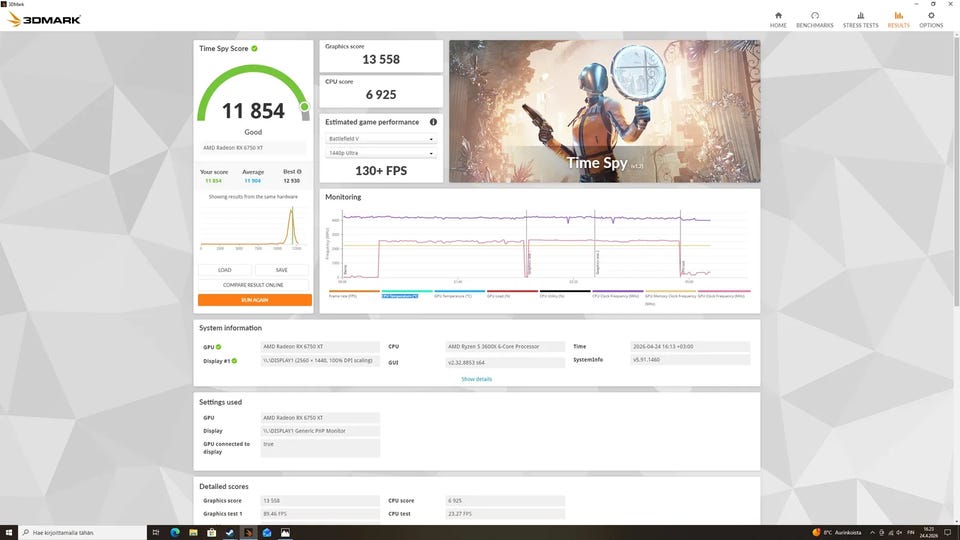Click the GPU Load red legend swatch

(x=512, y=291)
